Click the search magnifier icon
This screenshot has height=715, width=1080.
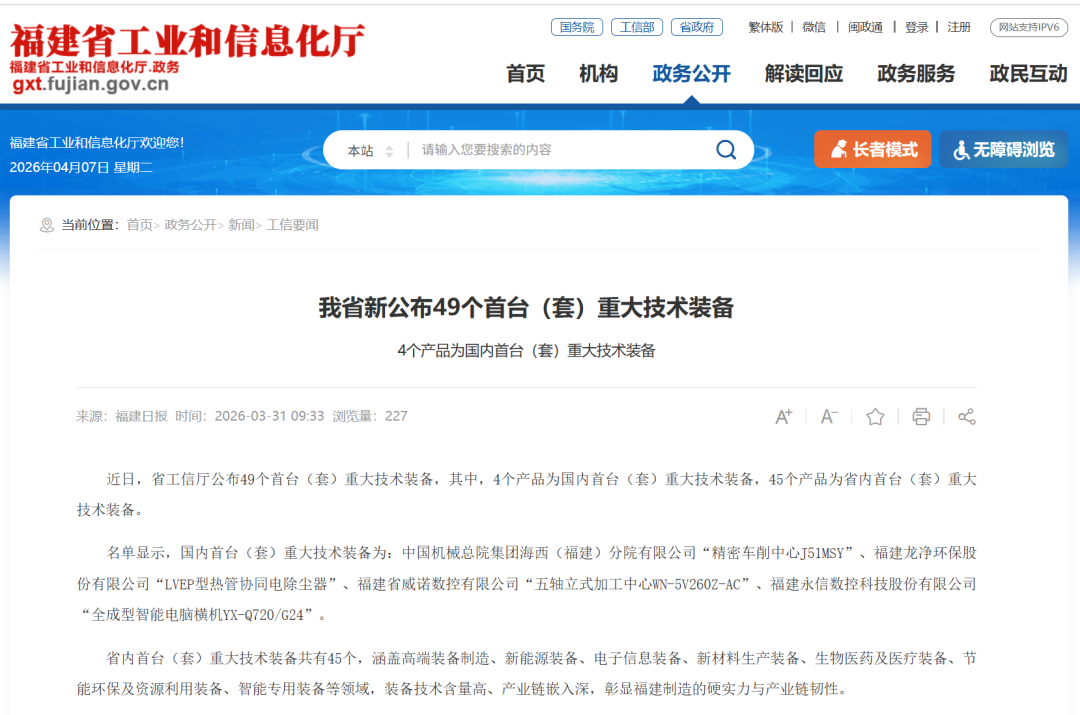(x=725, y=149)
